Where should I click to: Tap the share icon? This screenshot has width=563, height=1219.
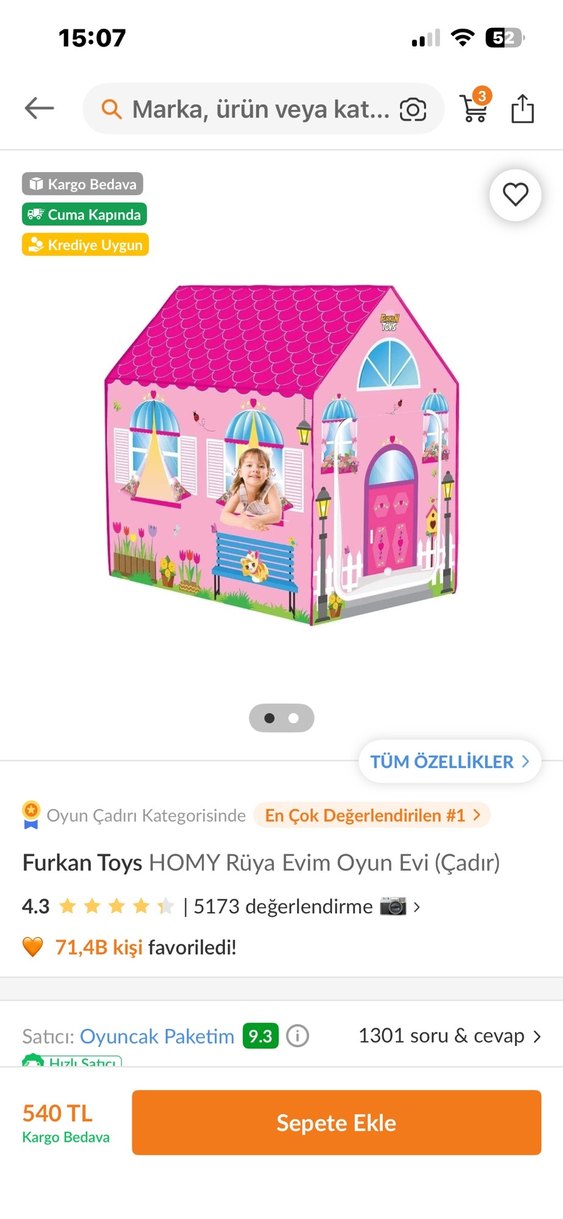pos(523,108)
